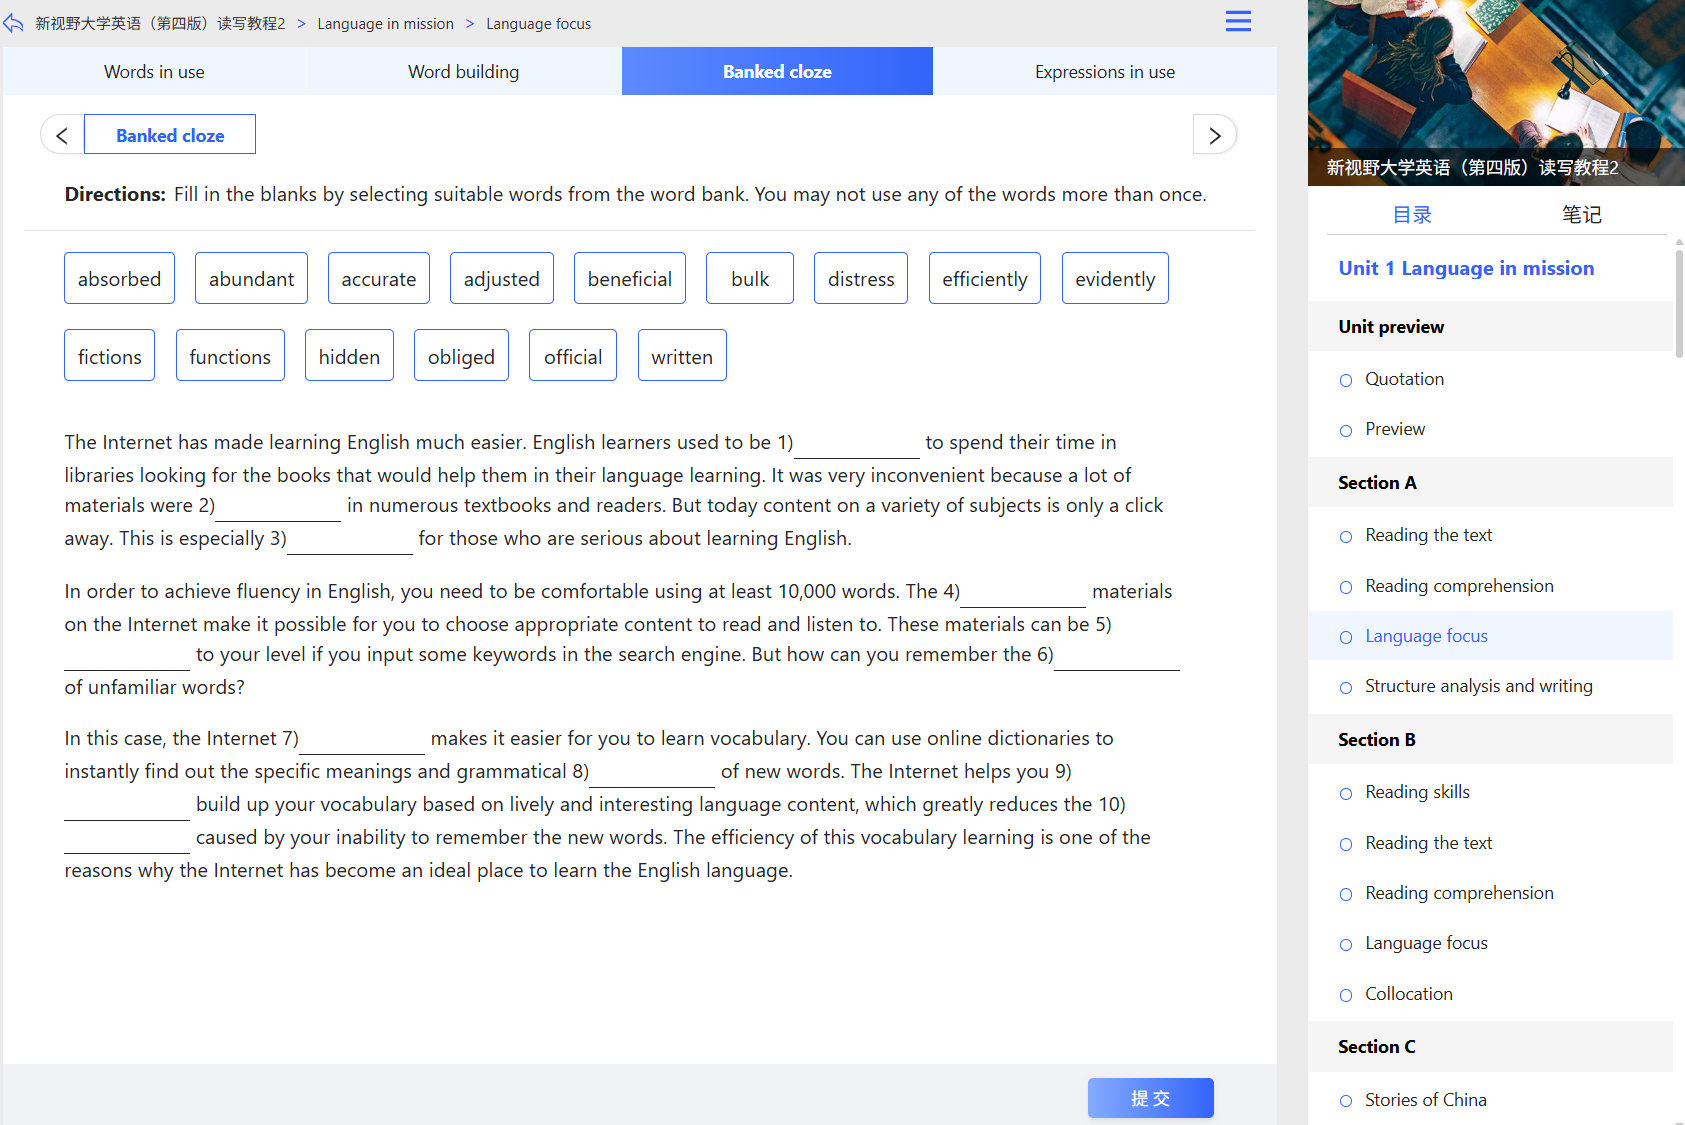Click blank 4 before 'materials'
This screenshot has width=1685, height=1125.
(1023, 592)
